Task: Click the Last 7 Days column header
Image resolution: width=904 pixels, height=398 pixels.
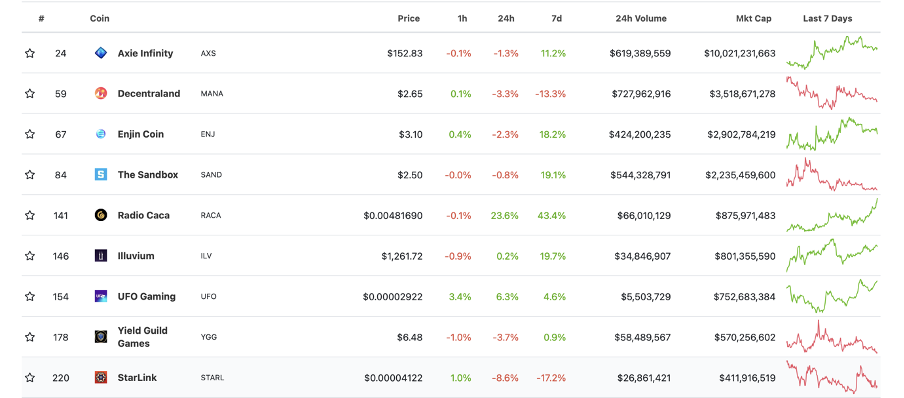Action: click(827, 18)
